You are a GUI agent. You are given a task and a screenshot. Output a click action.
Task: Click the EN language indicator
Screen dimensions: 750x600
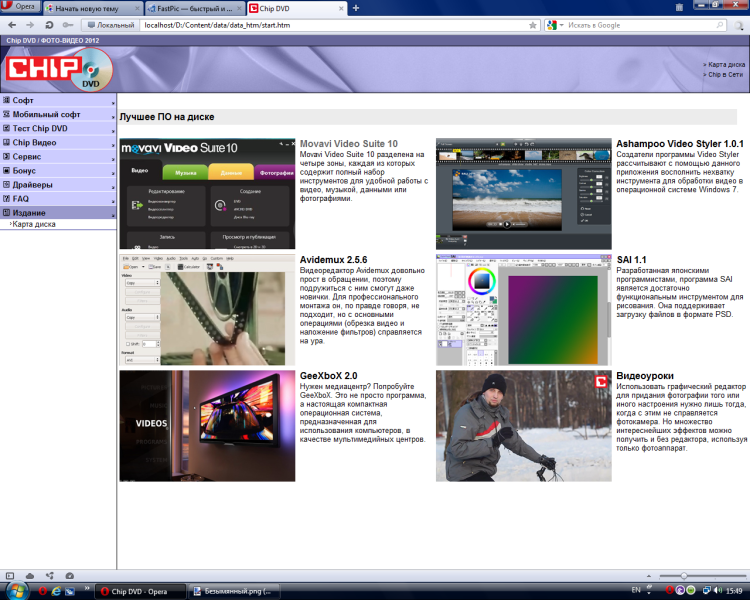(636, 590)
